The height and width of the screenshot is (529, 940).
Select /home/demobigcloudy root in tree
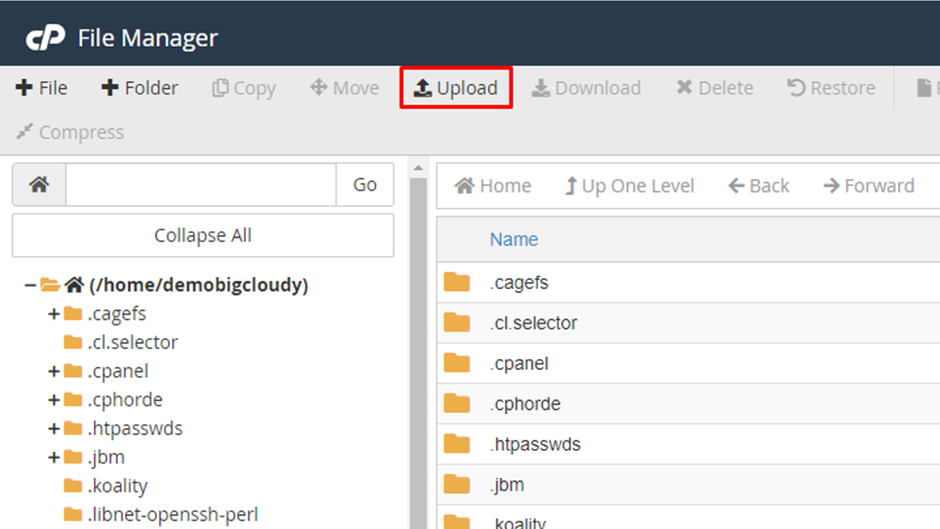[198, 285]
